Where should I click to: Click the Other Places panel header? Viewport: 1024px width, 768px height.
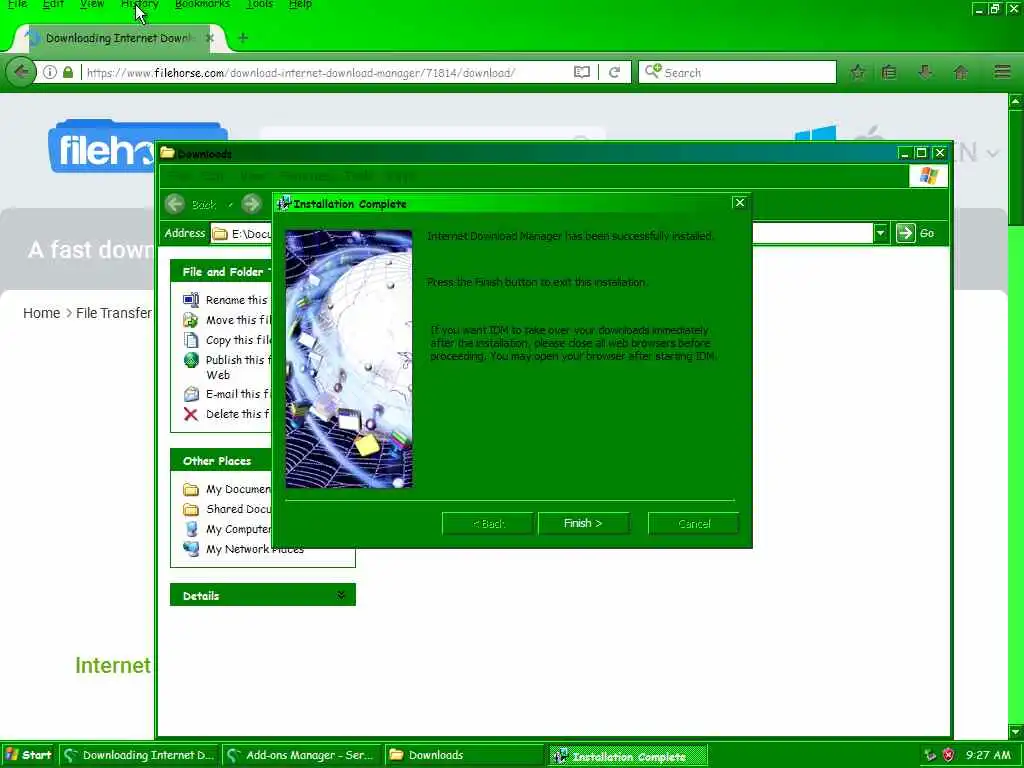click(221, 460)
